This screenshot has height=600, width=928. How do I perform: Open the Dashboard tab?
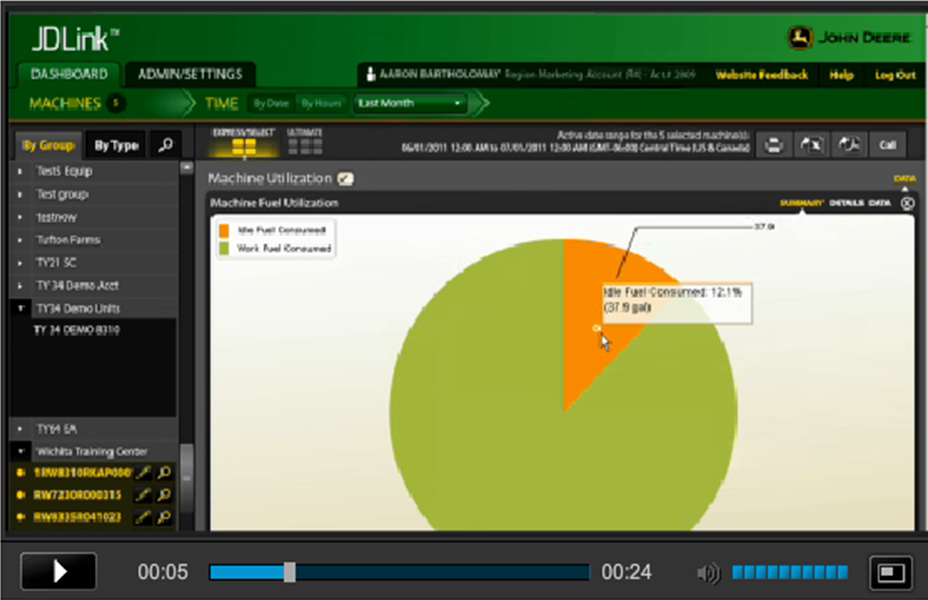(69, 74)
